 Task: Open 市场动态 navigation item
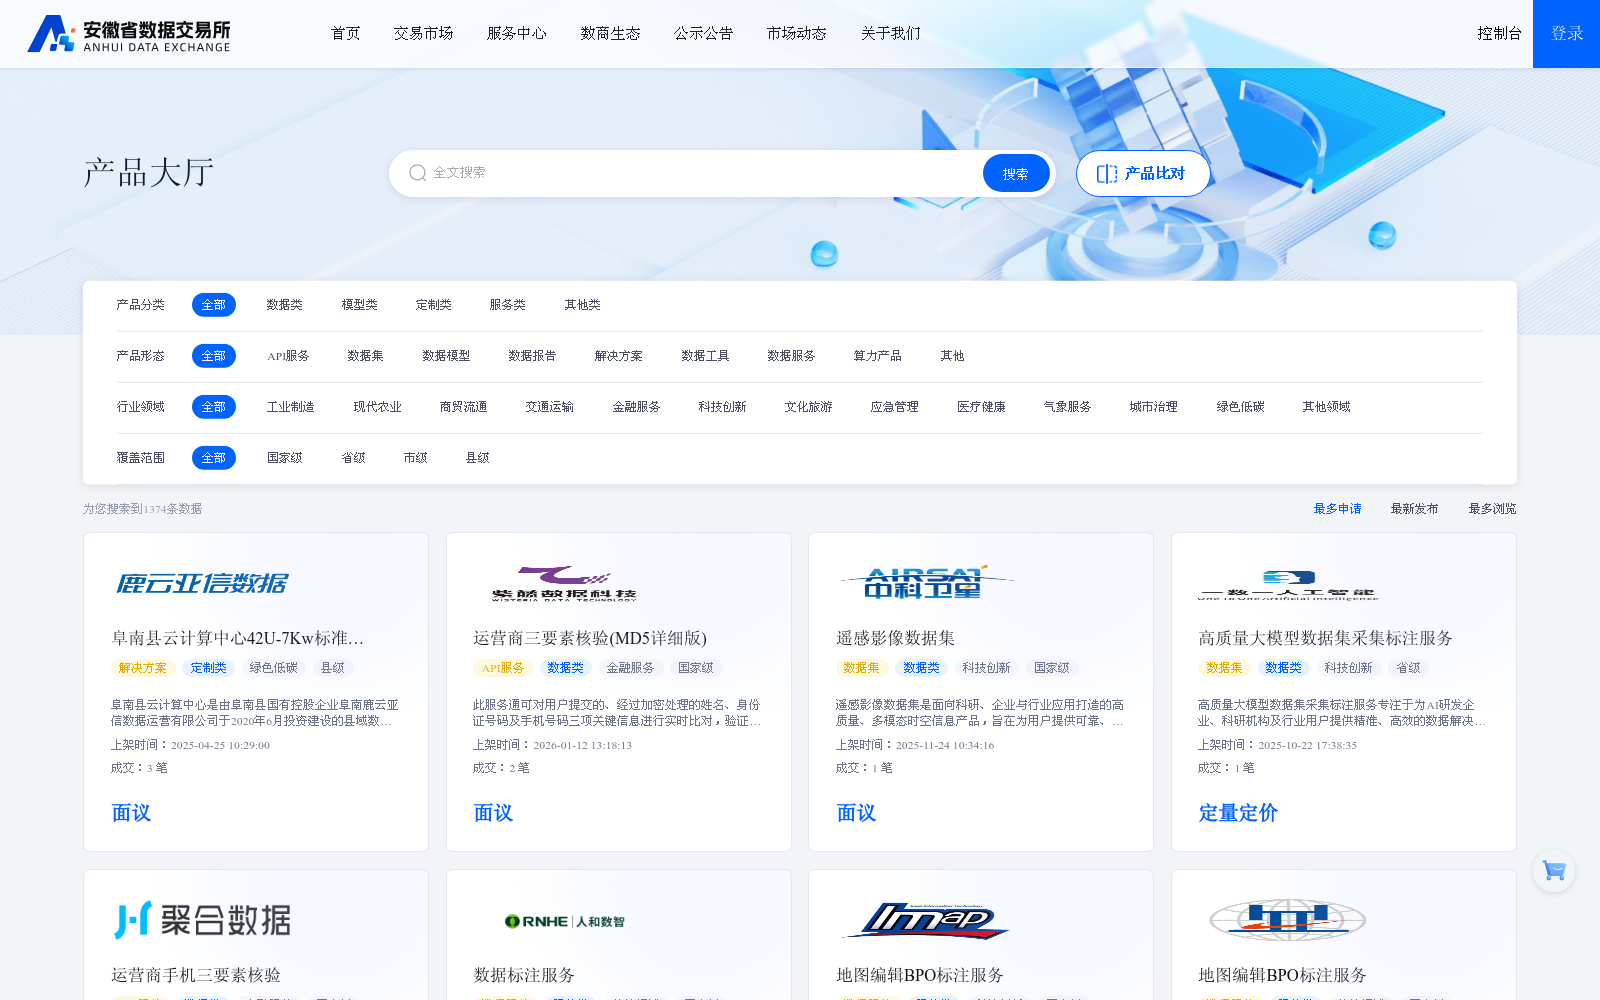(797, 33)
